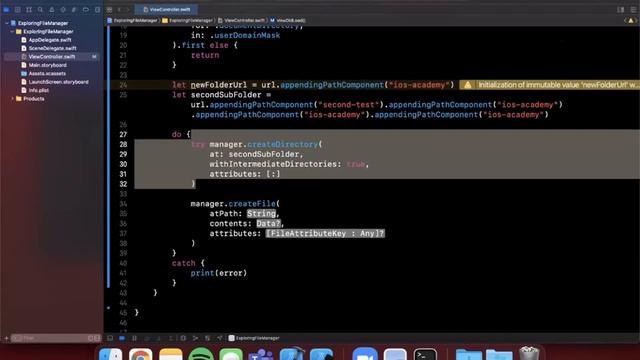This screenshot has height=360, width=640.
Task: Open the Test navigator diamond icon
Action: tap(63, 9)
